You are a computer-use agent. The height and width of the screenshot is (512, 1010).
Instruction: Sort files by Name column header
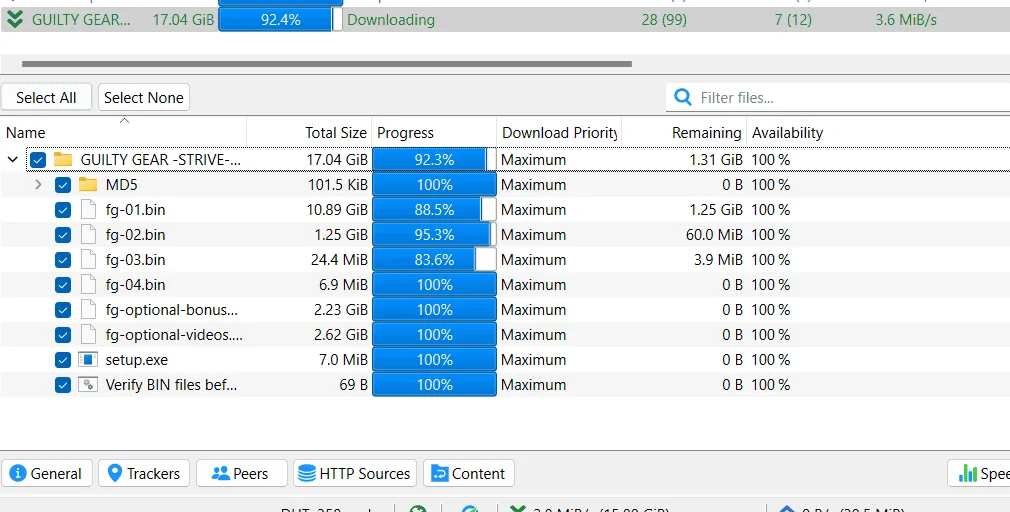pos(124,133)
